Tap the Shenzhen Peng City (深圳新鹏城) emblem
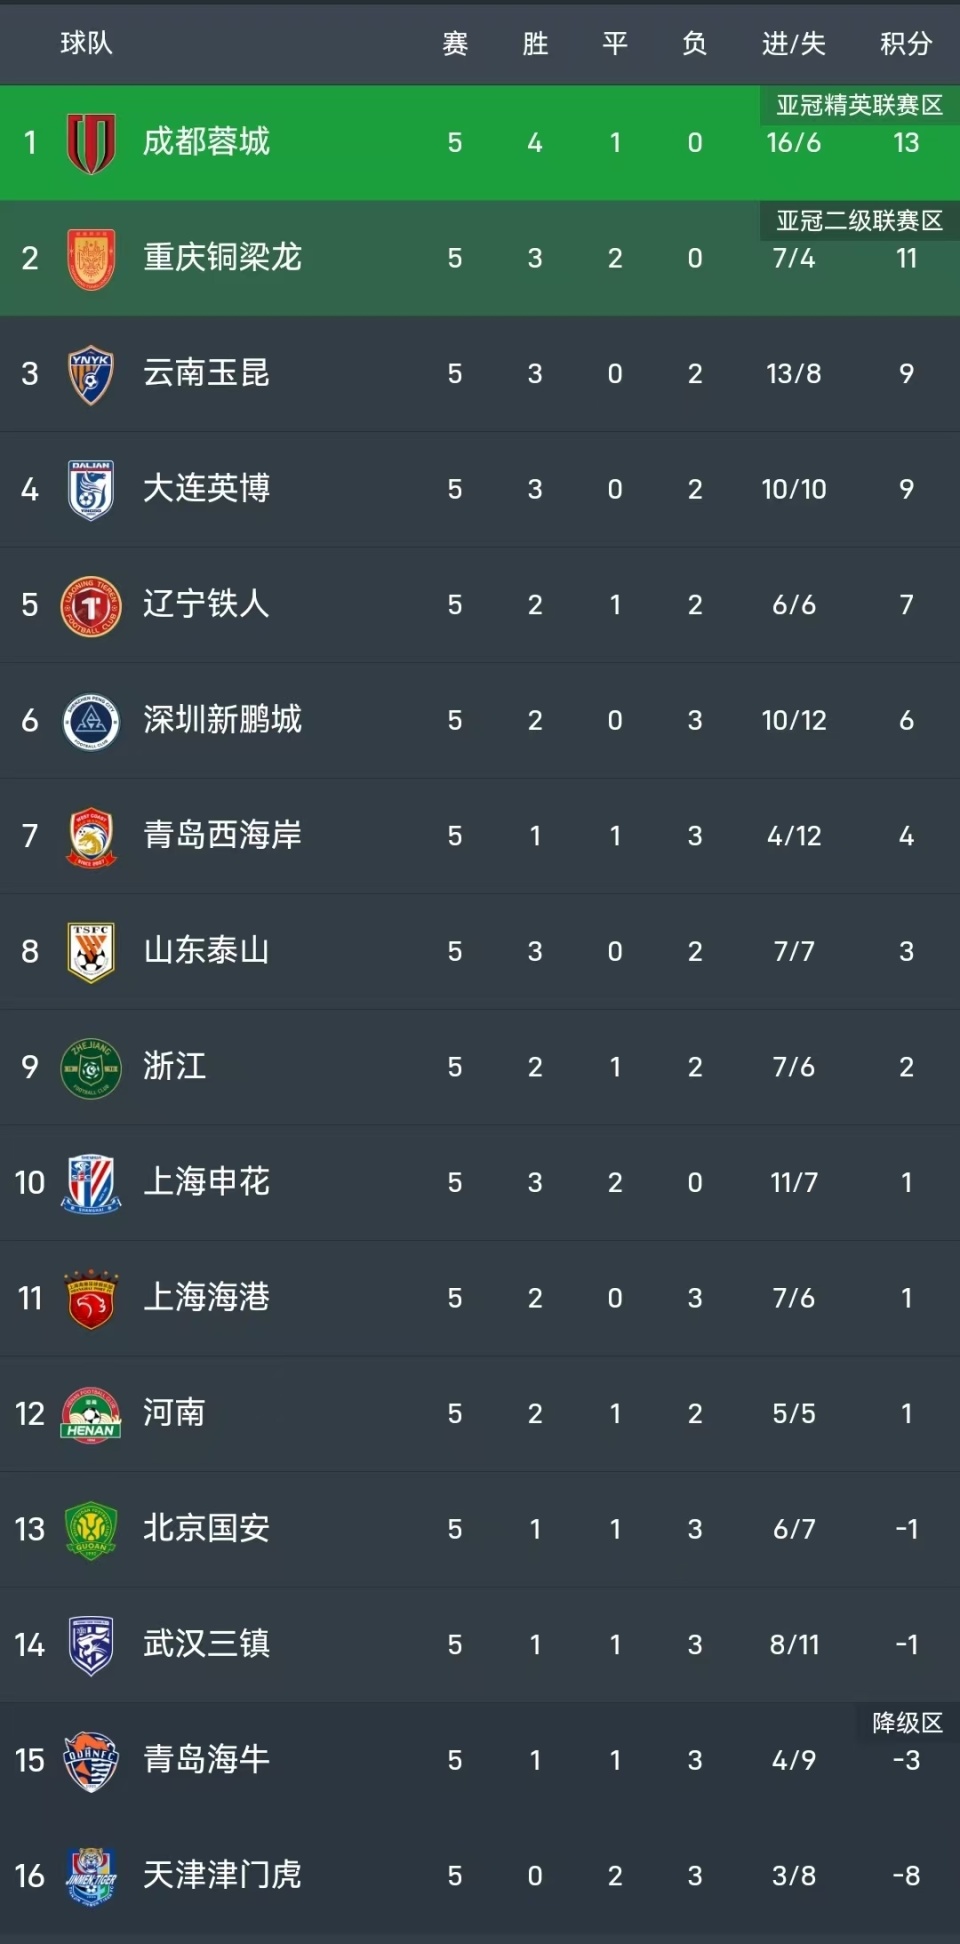This screenshot has height=1944, width=960. (91, 721)
